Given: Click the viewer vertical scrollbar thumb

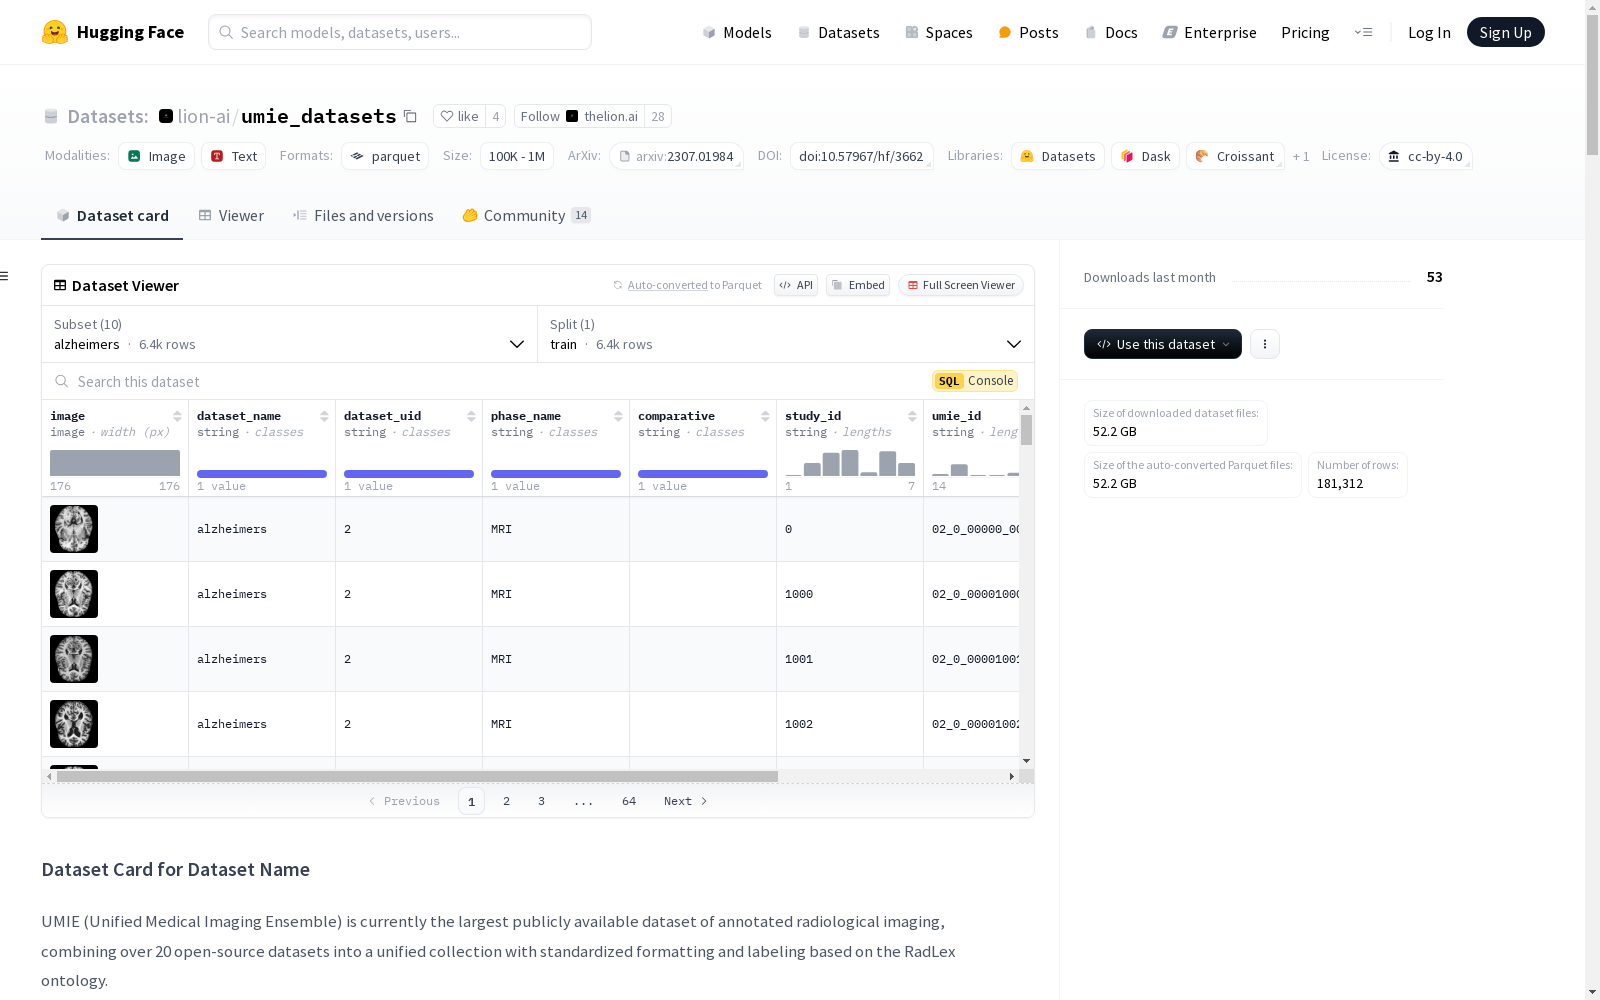Looking at the screenshot, I should click(1026, 430).
